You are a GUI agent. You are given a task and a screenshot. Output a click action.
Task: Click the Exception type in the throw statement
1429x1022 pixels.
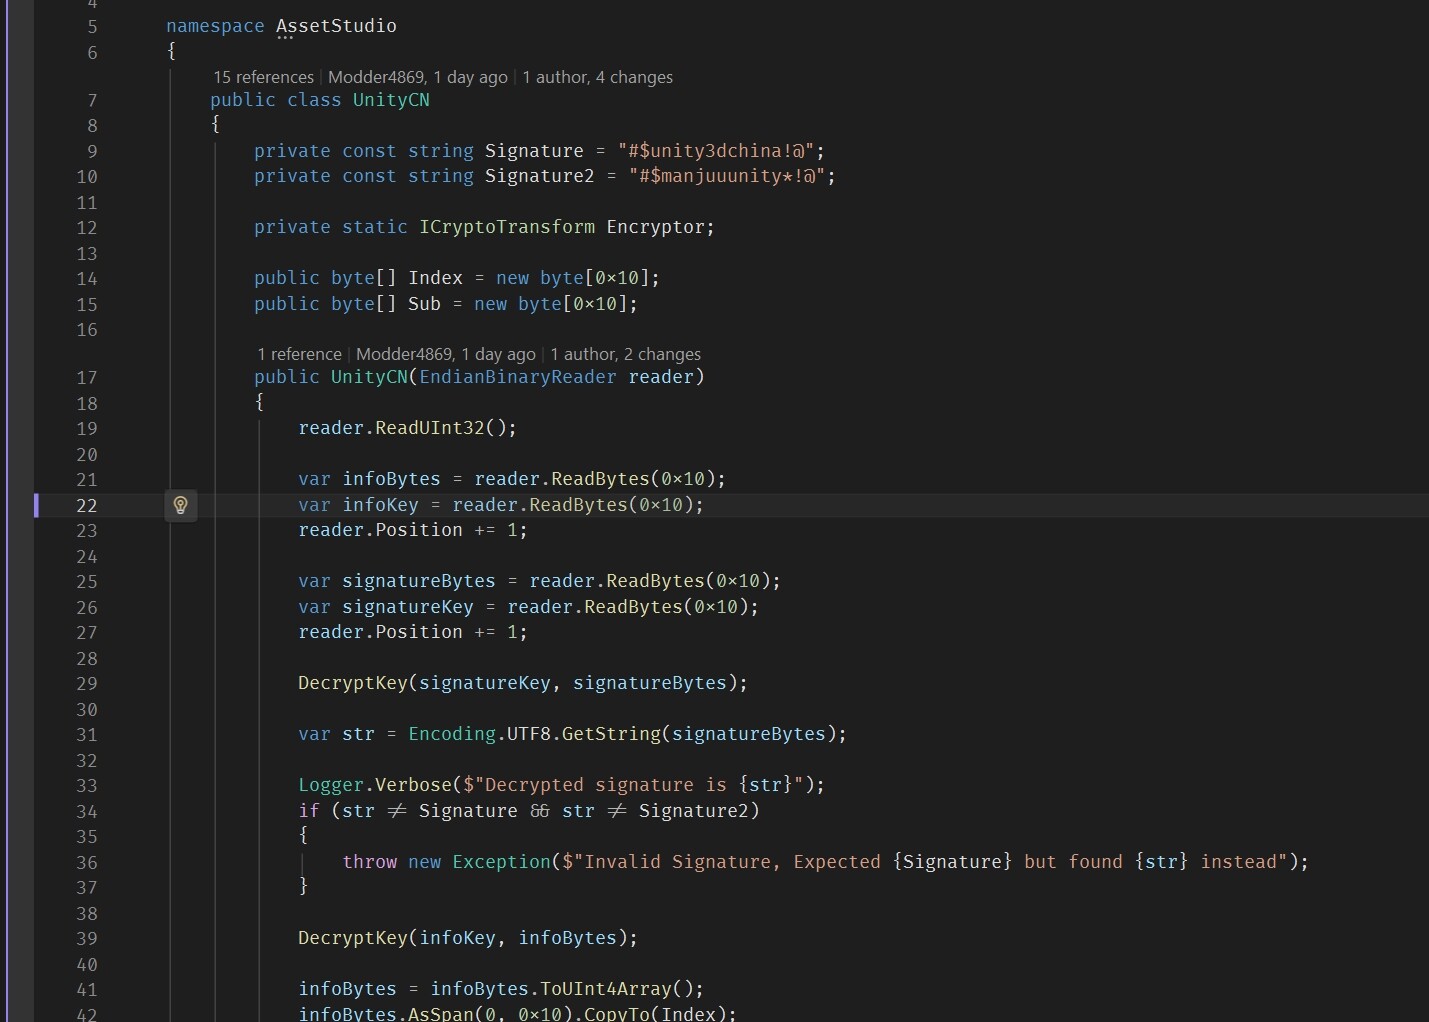click(x=501, y=862)
